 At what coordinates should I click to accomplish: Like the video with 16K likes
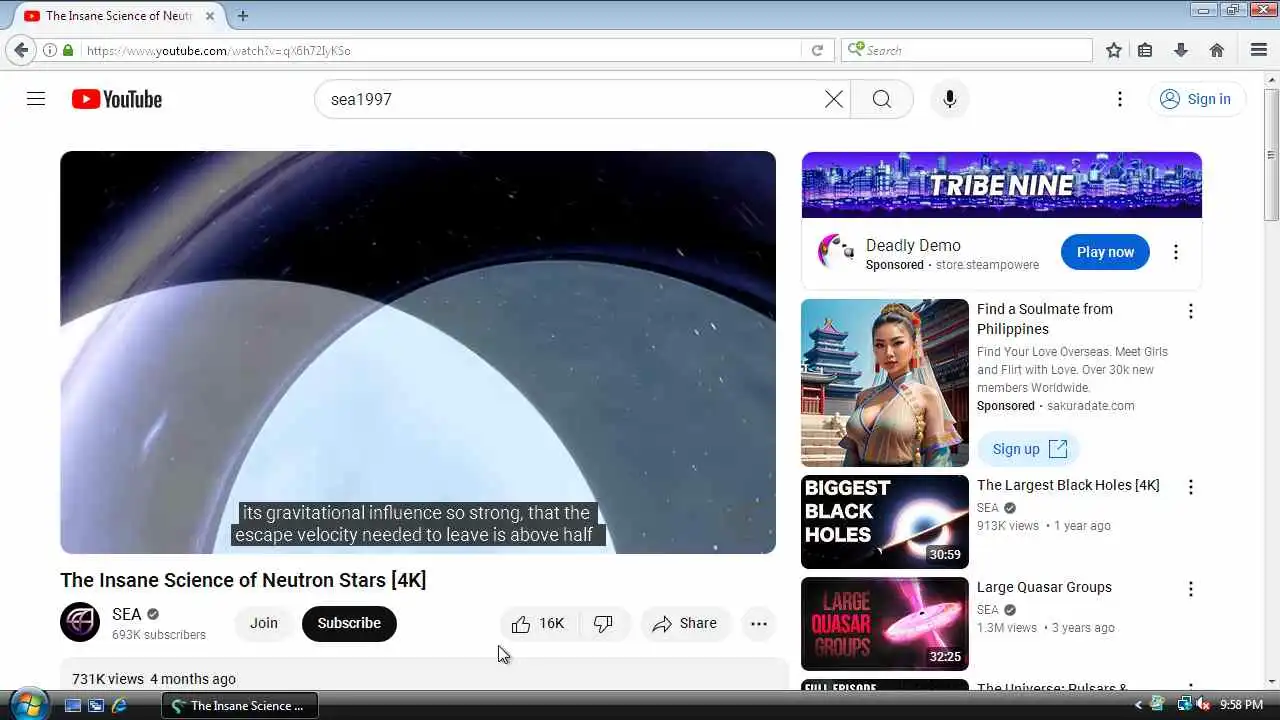tap(538, 623)
